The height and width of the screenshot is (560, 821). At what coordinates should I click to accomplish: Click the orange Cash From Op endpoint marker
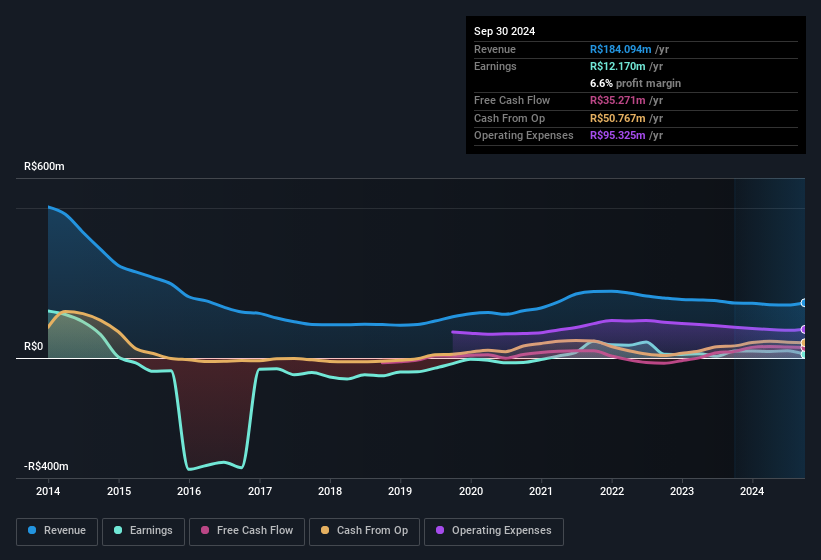[804, 343]
